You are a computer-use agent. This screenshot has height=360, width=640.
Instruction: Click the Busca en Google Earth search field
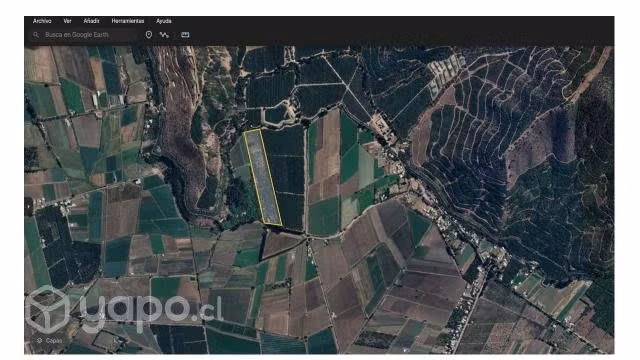pyautogui.click(x=84, y=35)
